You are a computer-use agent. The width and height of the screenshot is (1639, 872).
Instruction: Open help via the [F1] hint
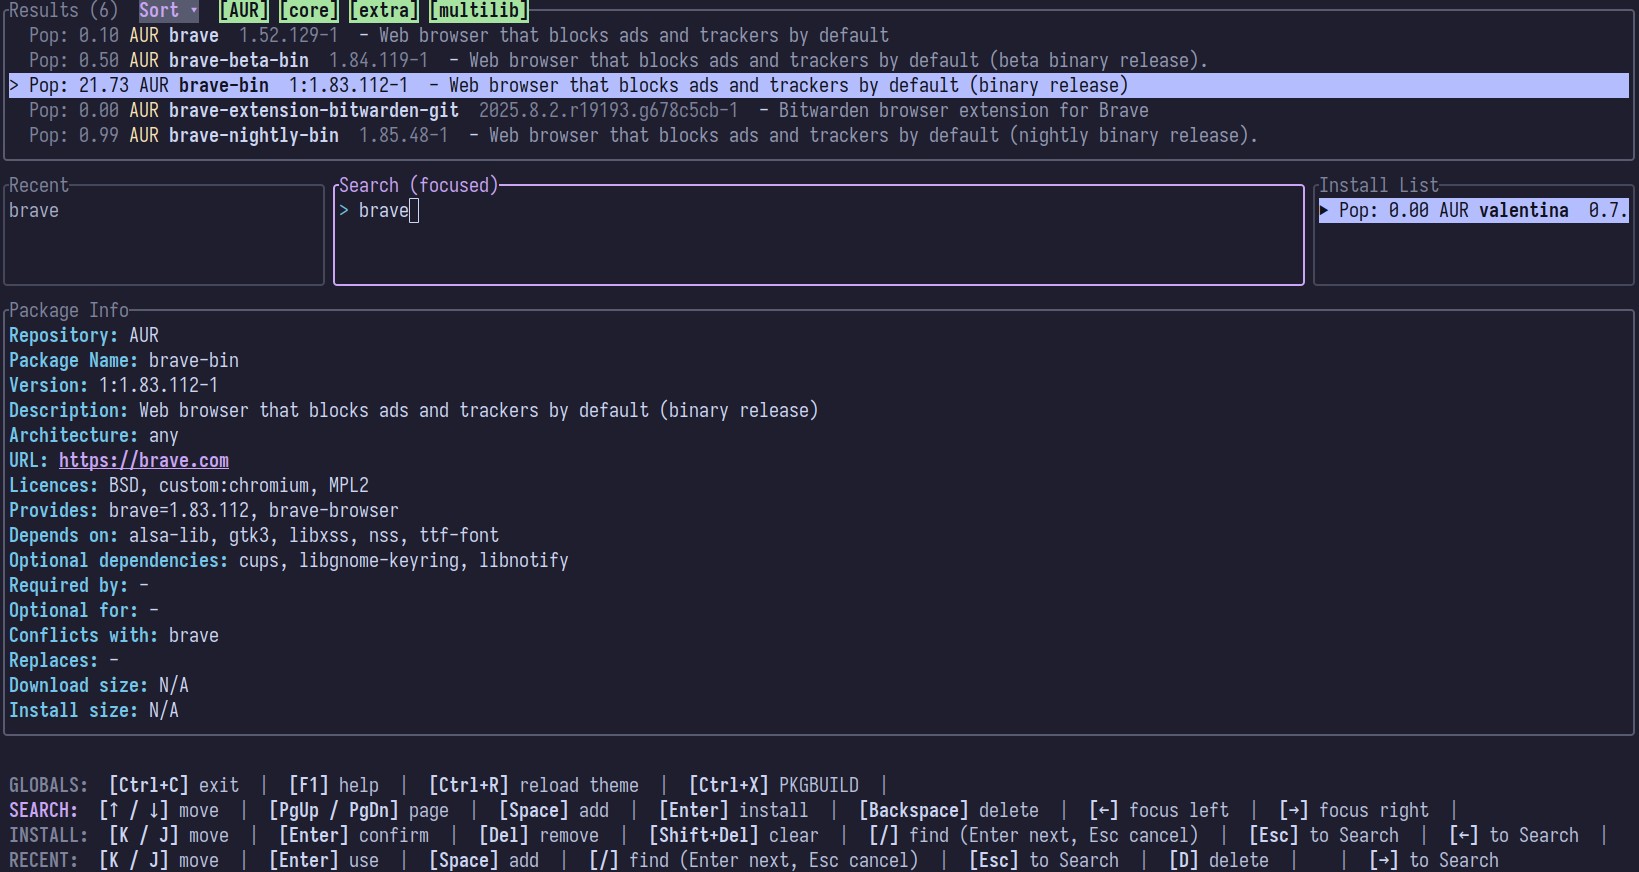(333, 785)
